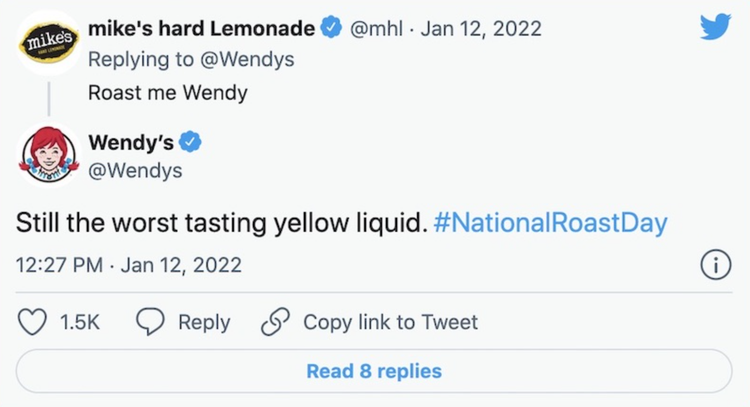
Task: Click the Copy link to Tweet text
Action: point(390,322)
